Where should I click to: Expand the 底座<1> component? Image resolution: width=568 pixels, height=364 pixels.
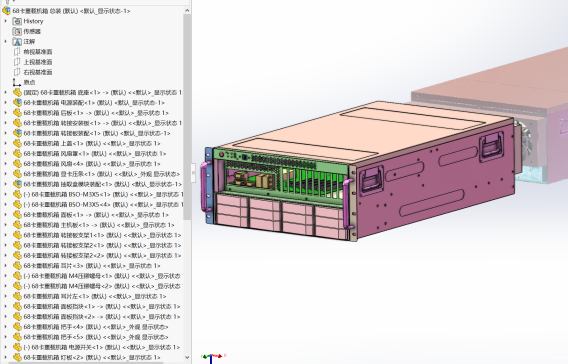click(x=5, y=93)
